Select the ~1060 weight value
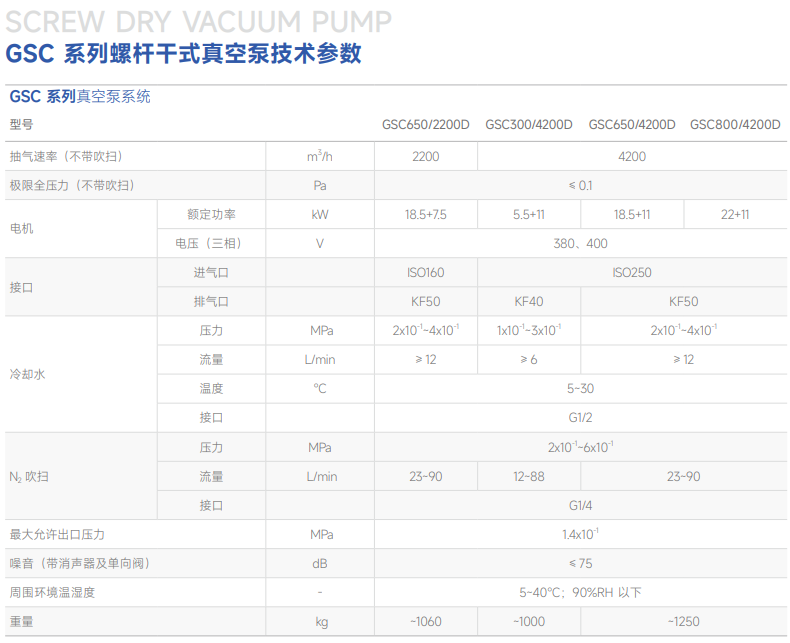 (425, 622)
